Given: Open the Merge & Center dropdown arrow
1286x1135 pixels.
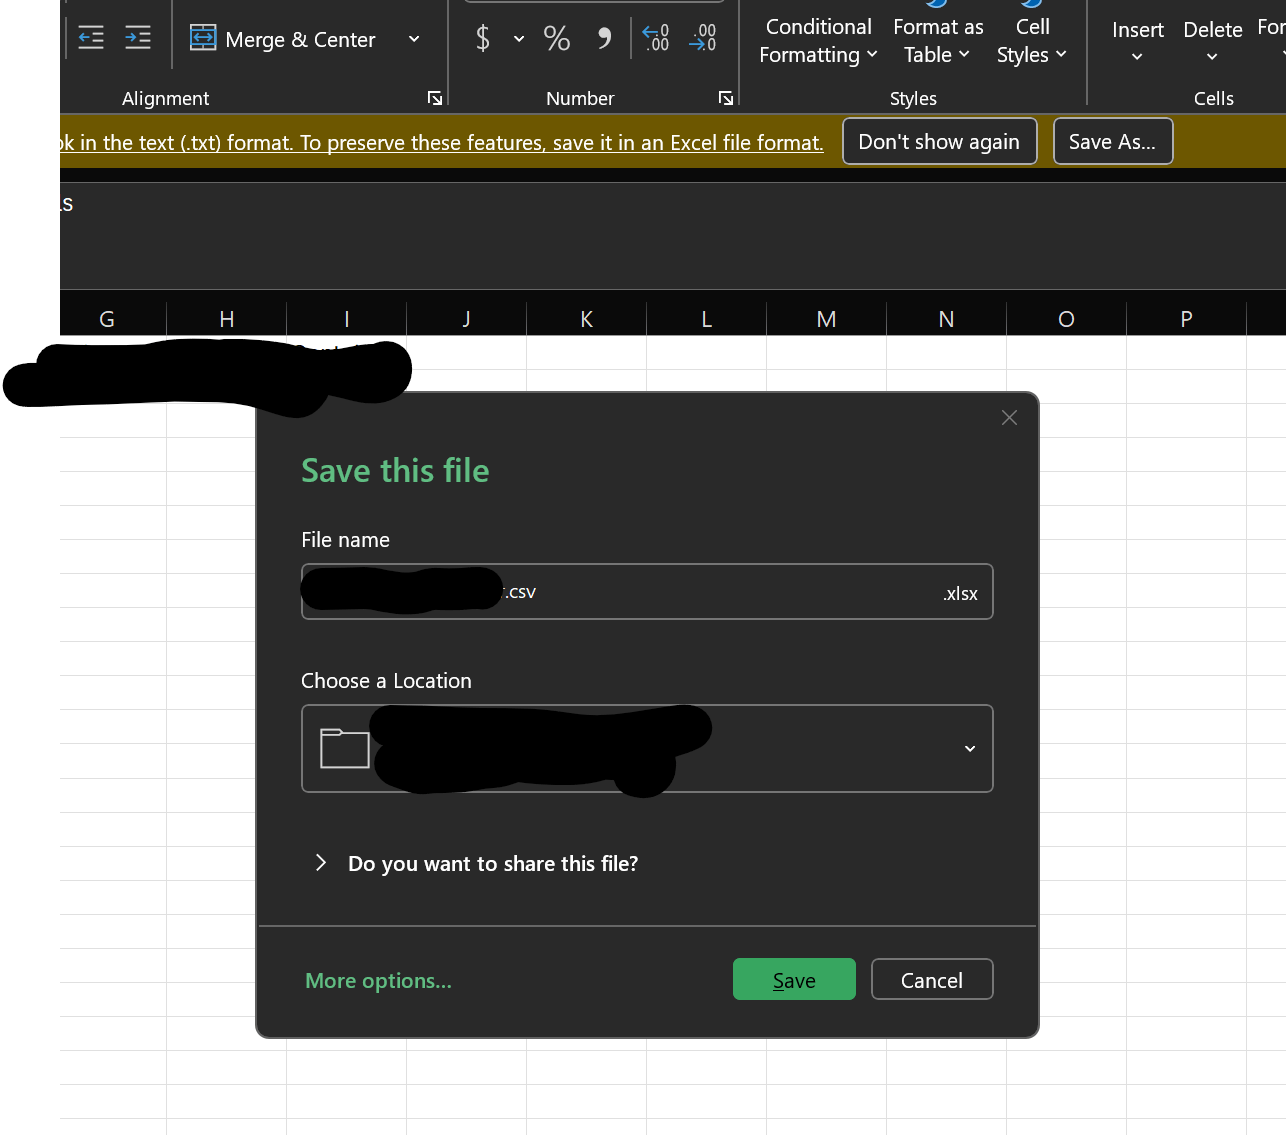Looking at the screenshot, I should [x=414, y=39].
